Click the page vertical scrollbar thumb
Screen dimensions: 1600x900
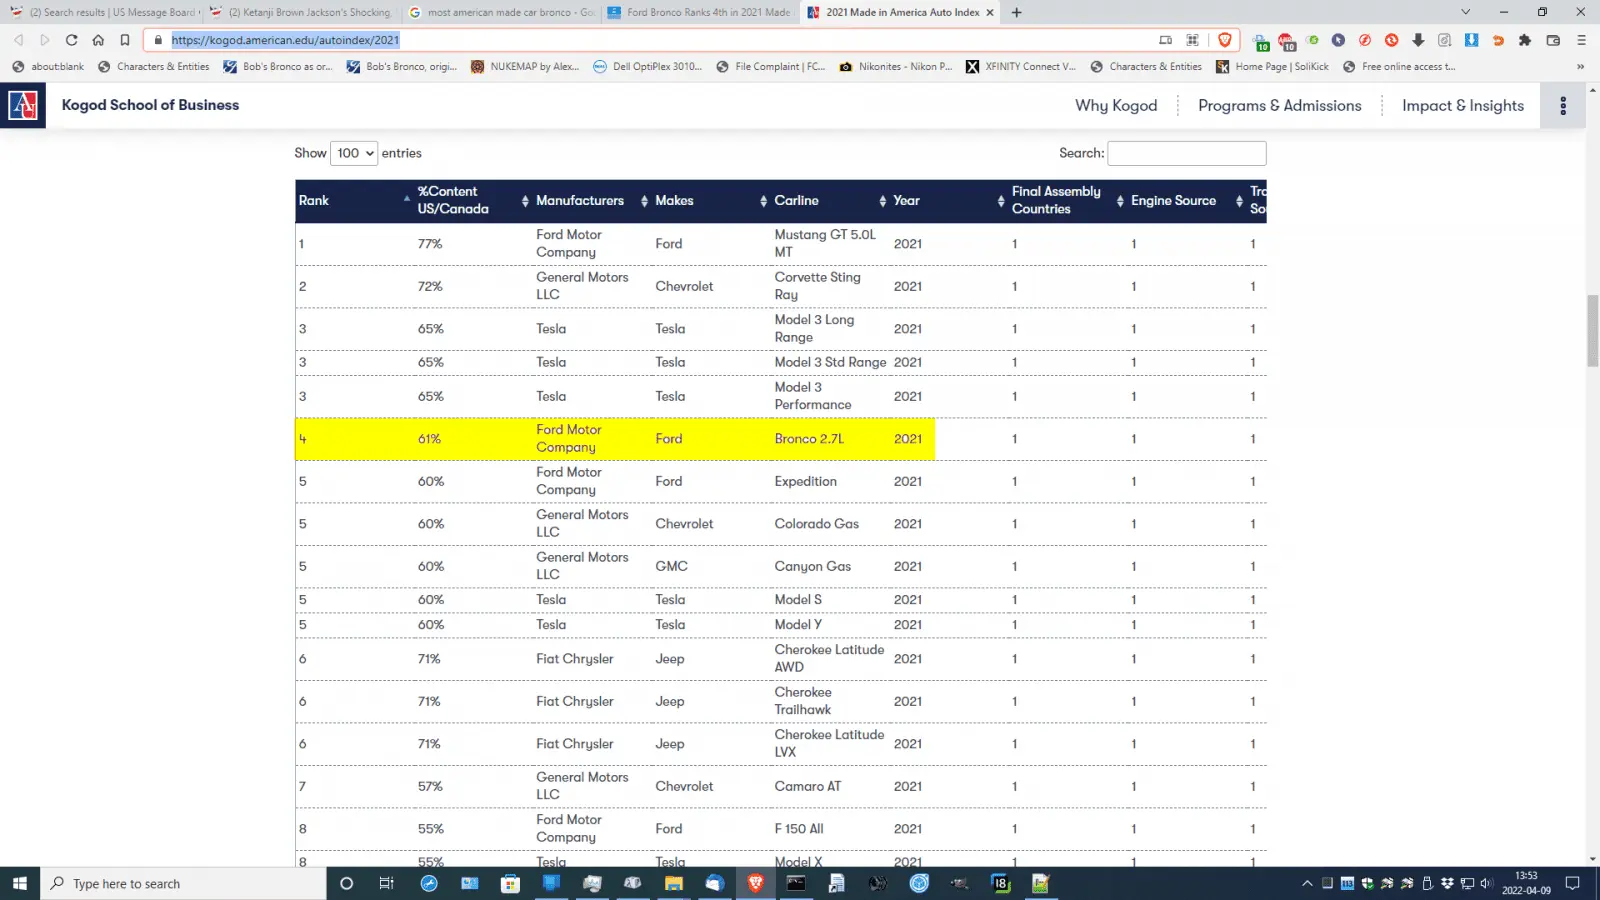(1592, 330)
